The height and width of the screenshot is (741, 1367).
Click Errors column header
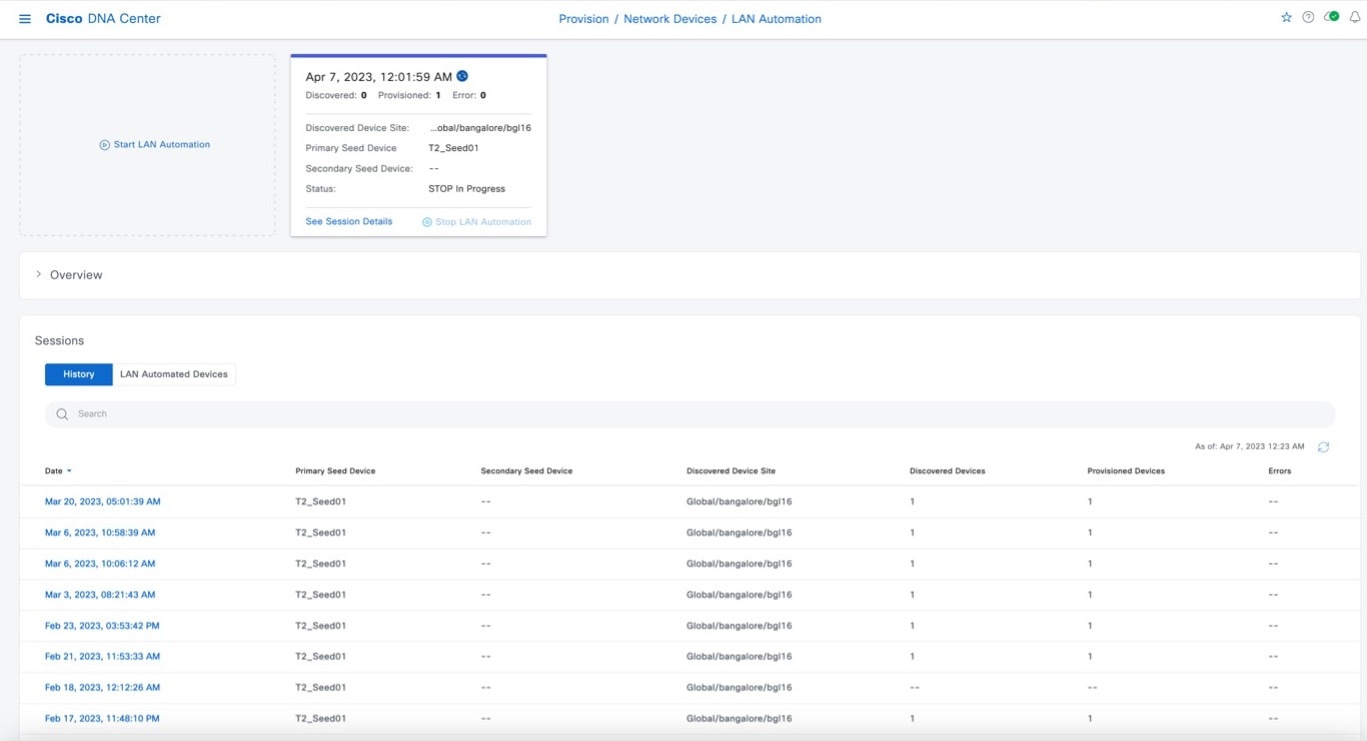coord(1280,471)
